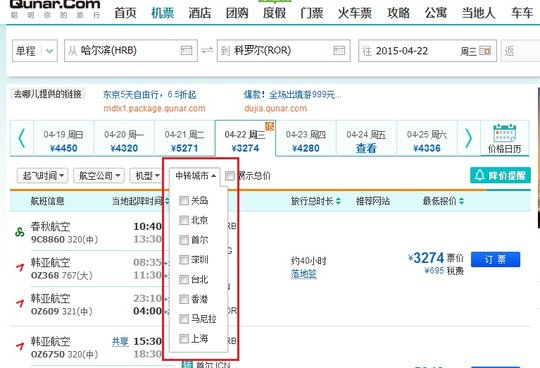This screenshot has width=540, height=368.
Task: Click Asiana logo beside OZ609
Action: (20, 303)
